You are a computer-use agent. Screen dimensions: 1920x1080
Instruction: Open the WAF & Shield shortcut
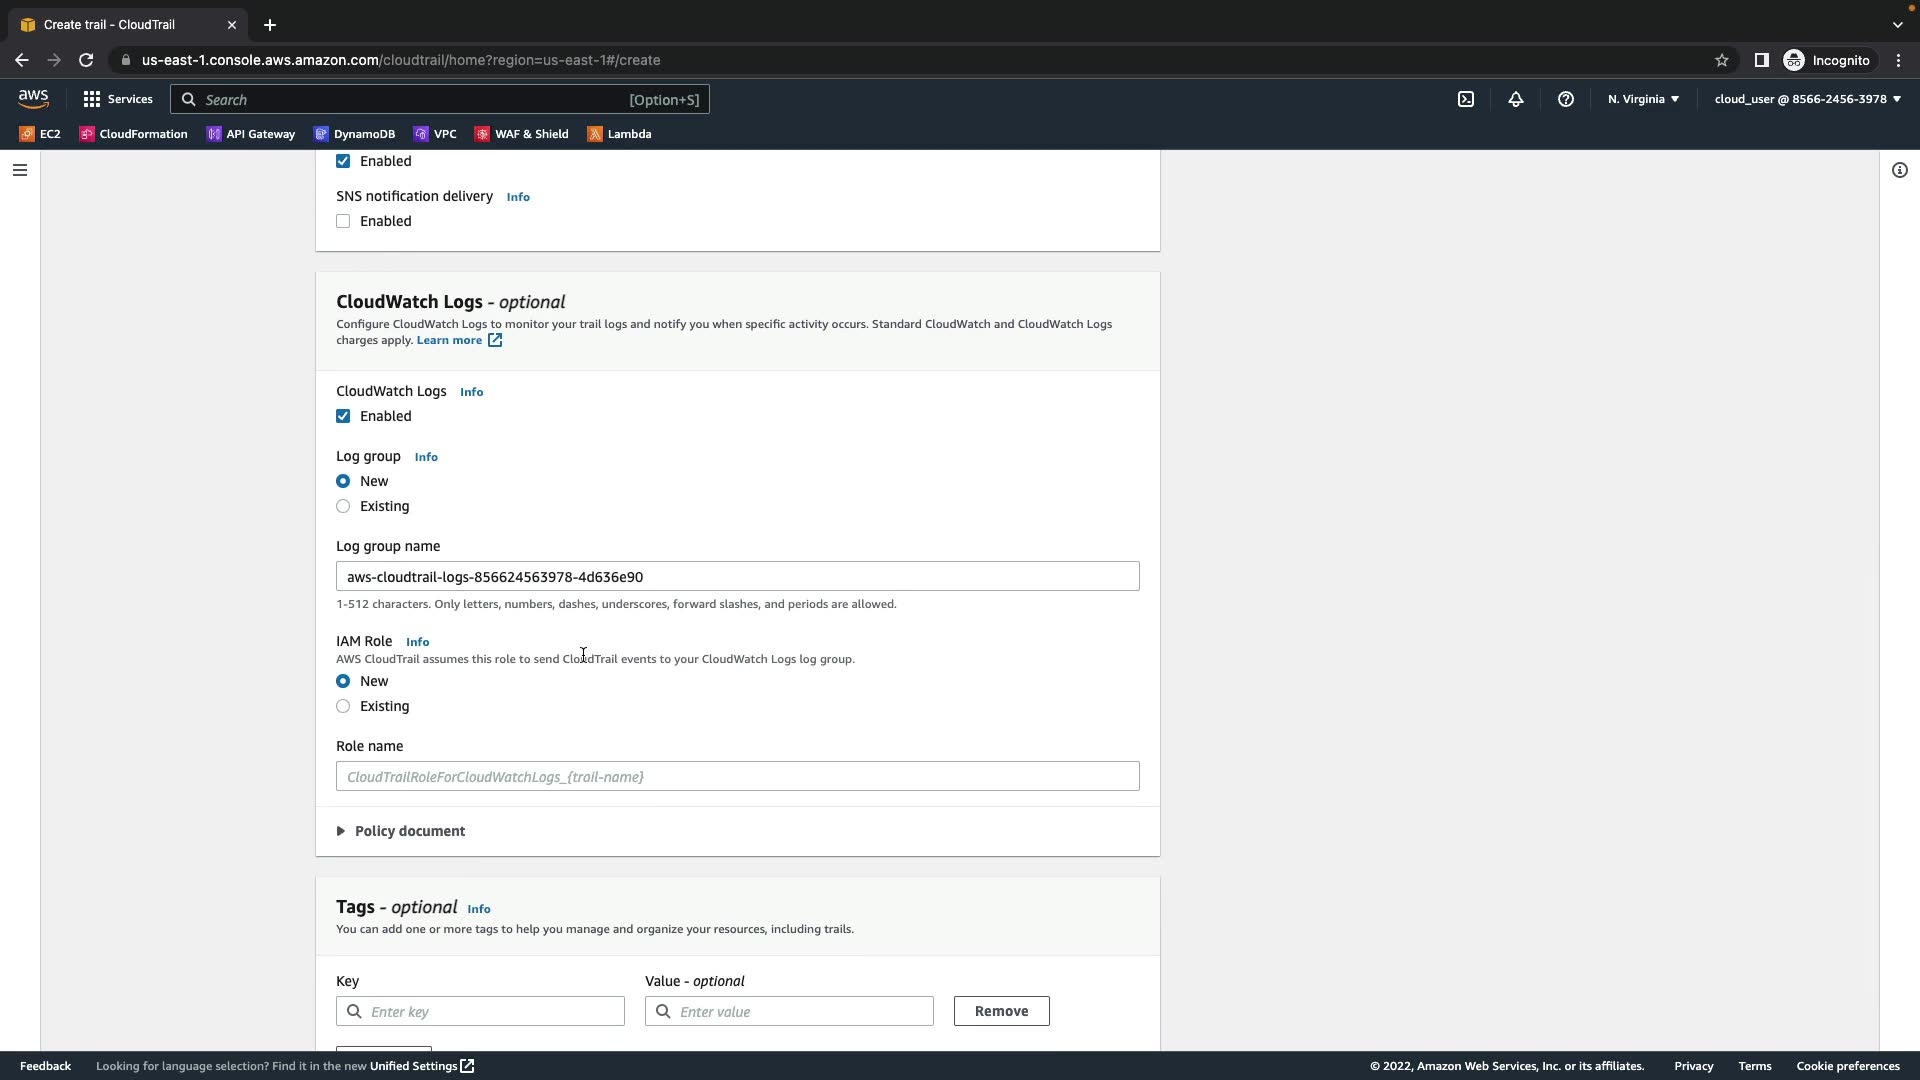coord(521,134)
